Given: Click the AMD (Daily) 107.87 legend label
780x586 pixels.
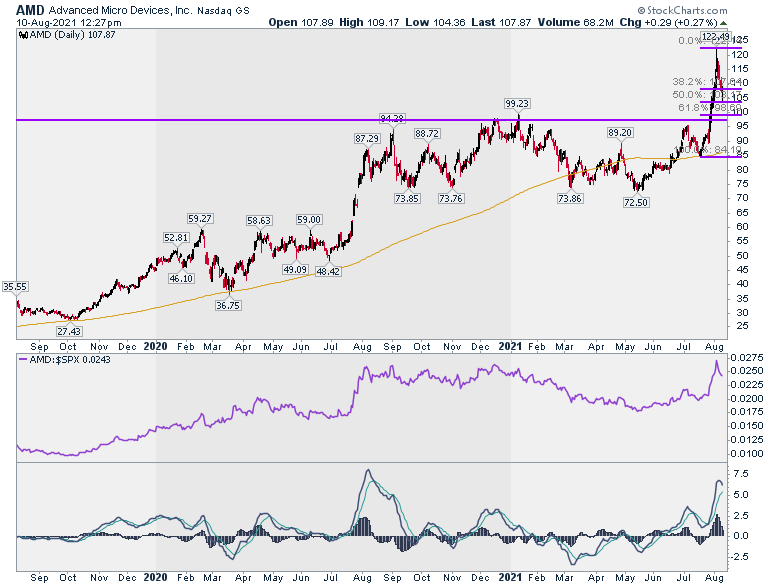Looking at the screenshot, I should [x=73, y=35].
